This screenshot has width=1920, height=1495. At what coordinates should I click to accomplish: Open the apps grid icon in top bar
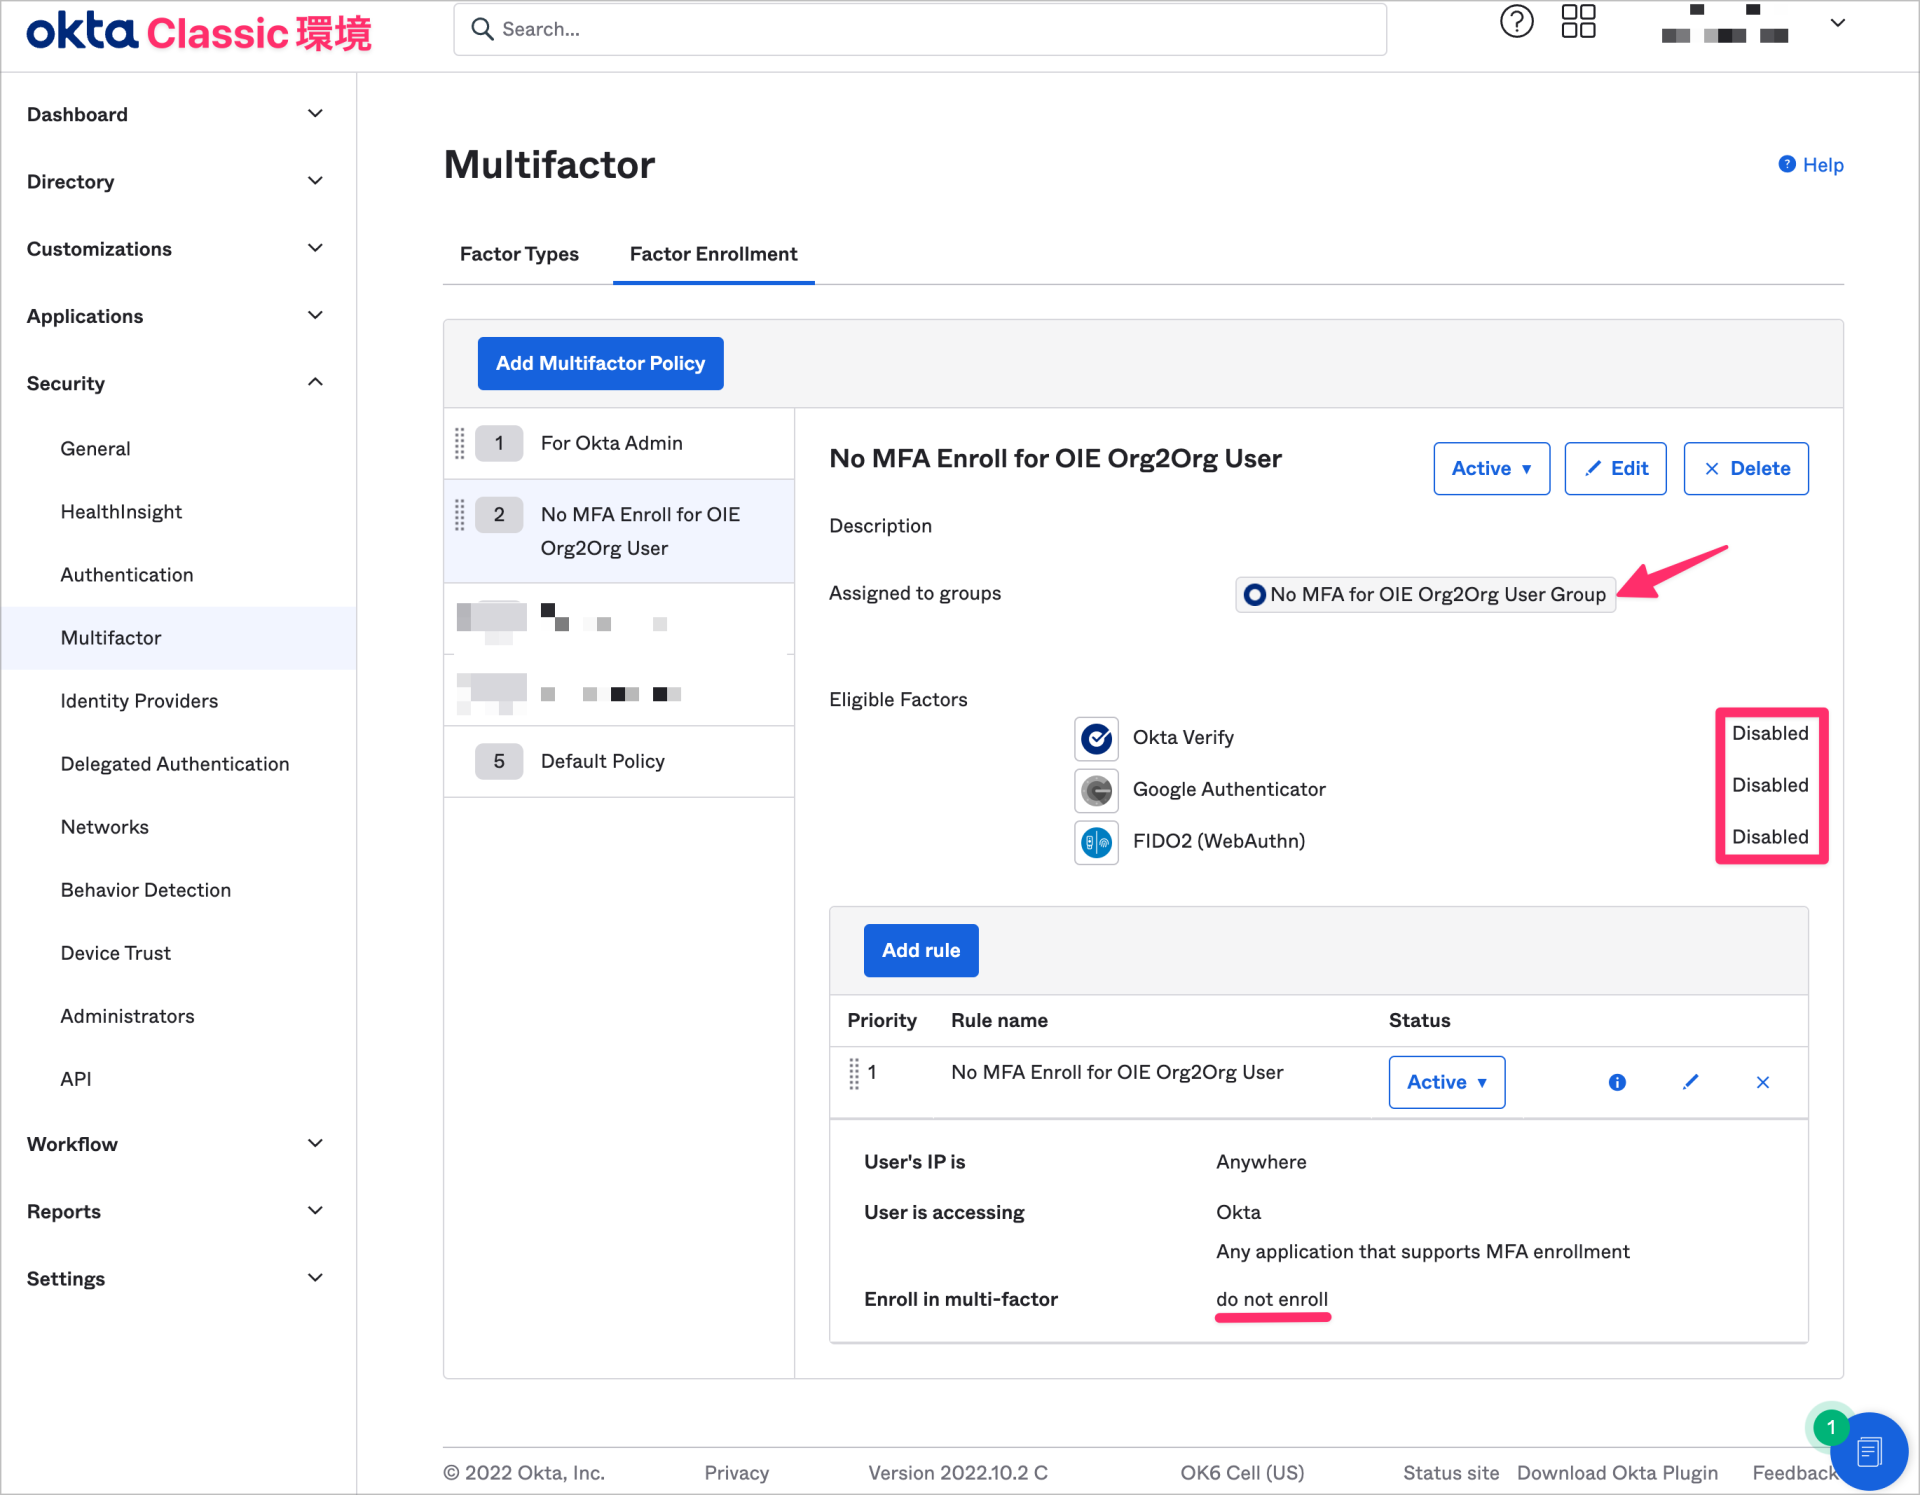pyautogui.click(x=1578, y=21)
